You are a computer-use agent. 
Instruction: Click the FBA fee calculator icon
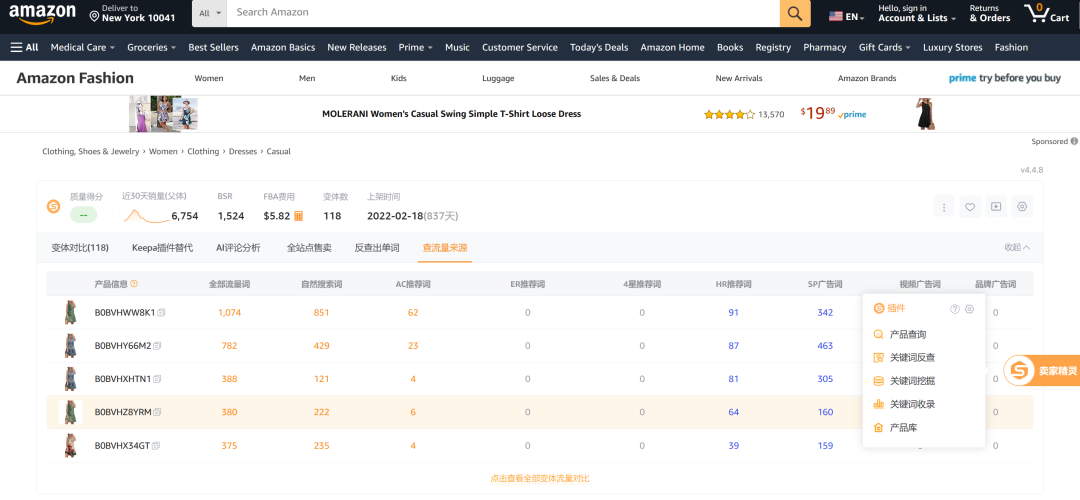coord(298,216)
